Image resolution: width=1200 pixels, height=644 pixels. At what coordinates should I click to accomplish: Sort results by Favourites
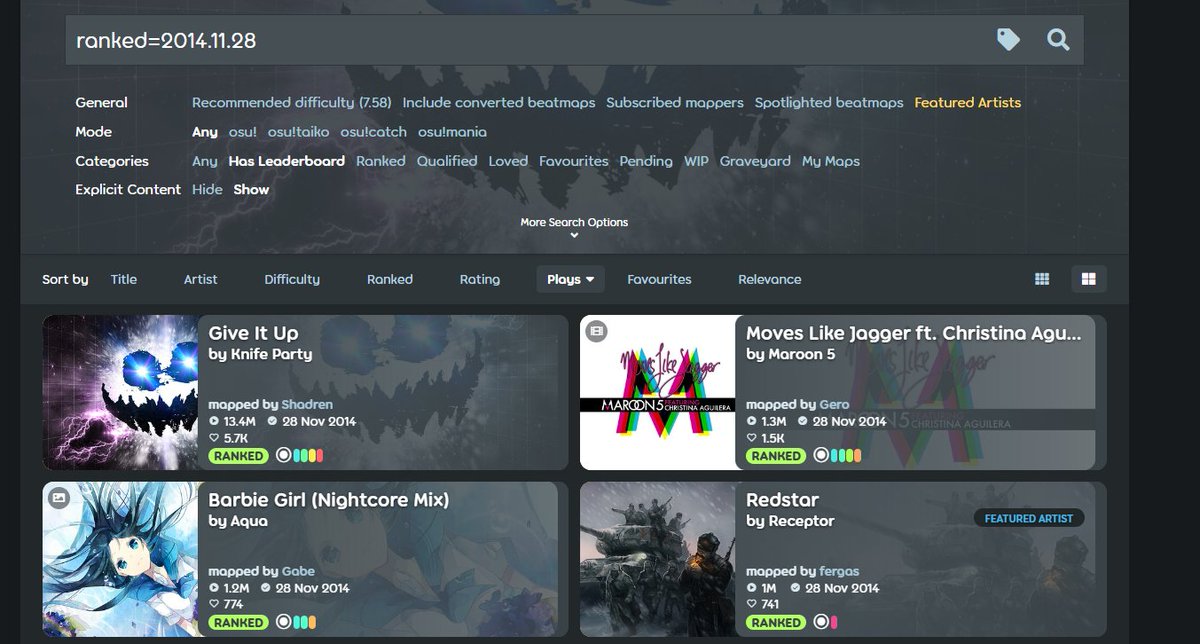click(x=659, y=280)
